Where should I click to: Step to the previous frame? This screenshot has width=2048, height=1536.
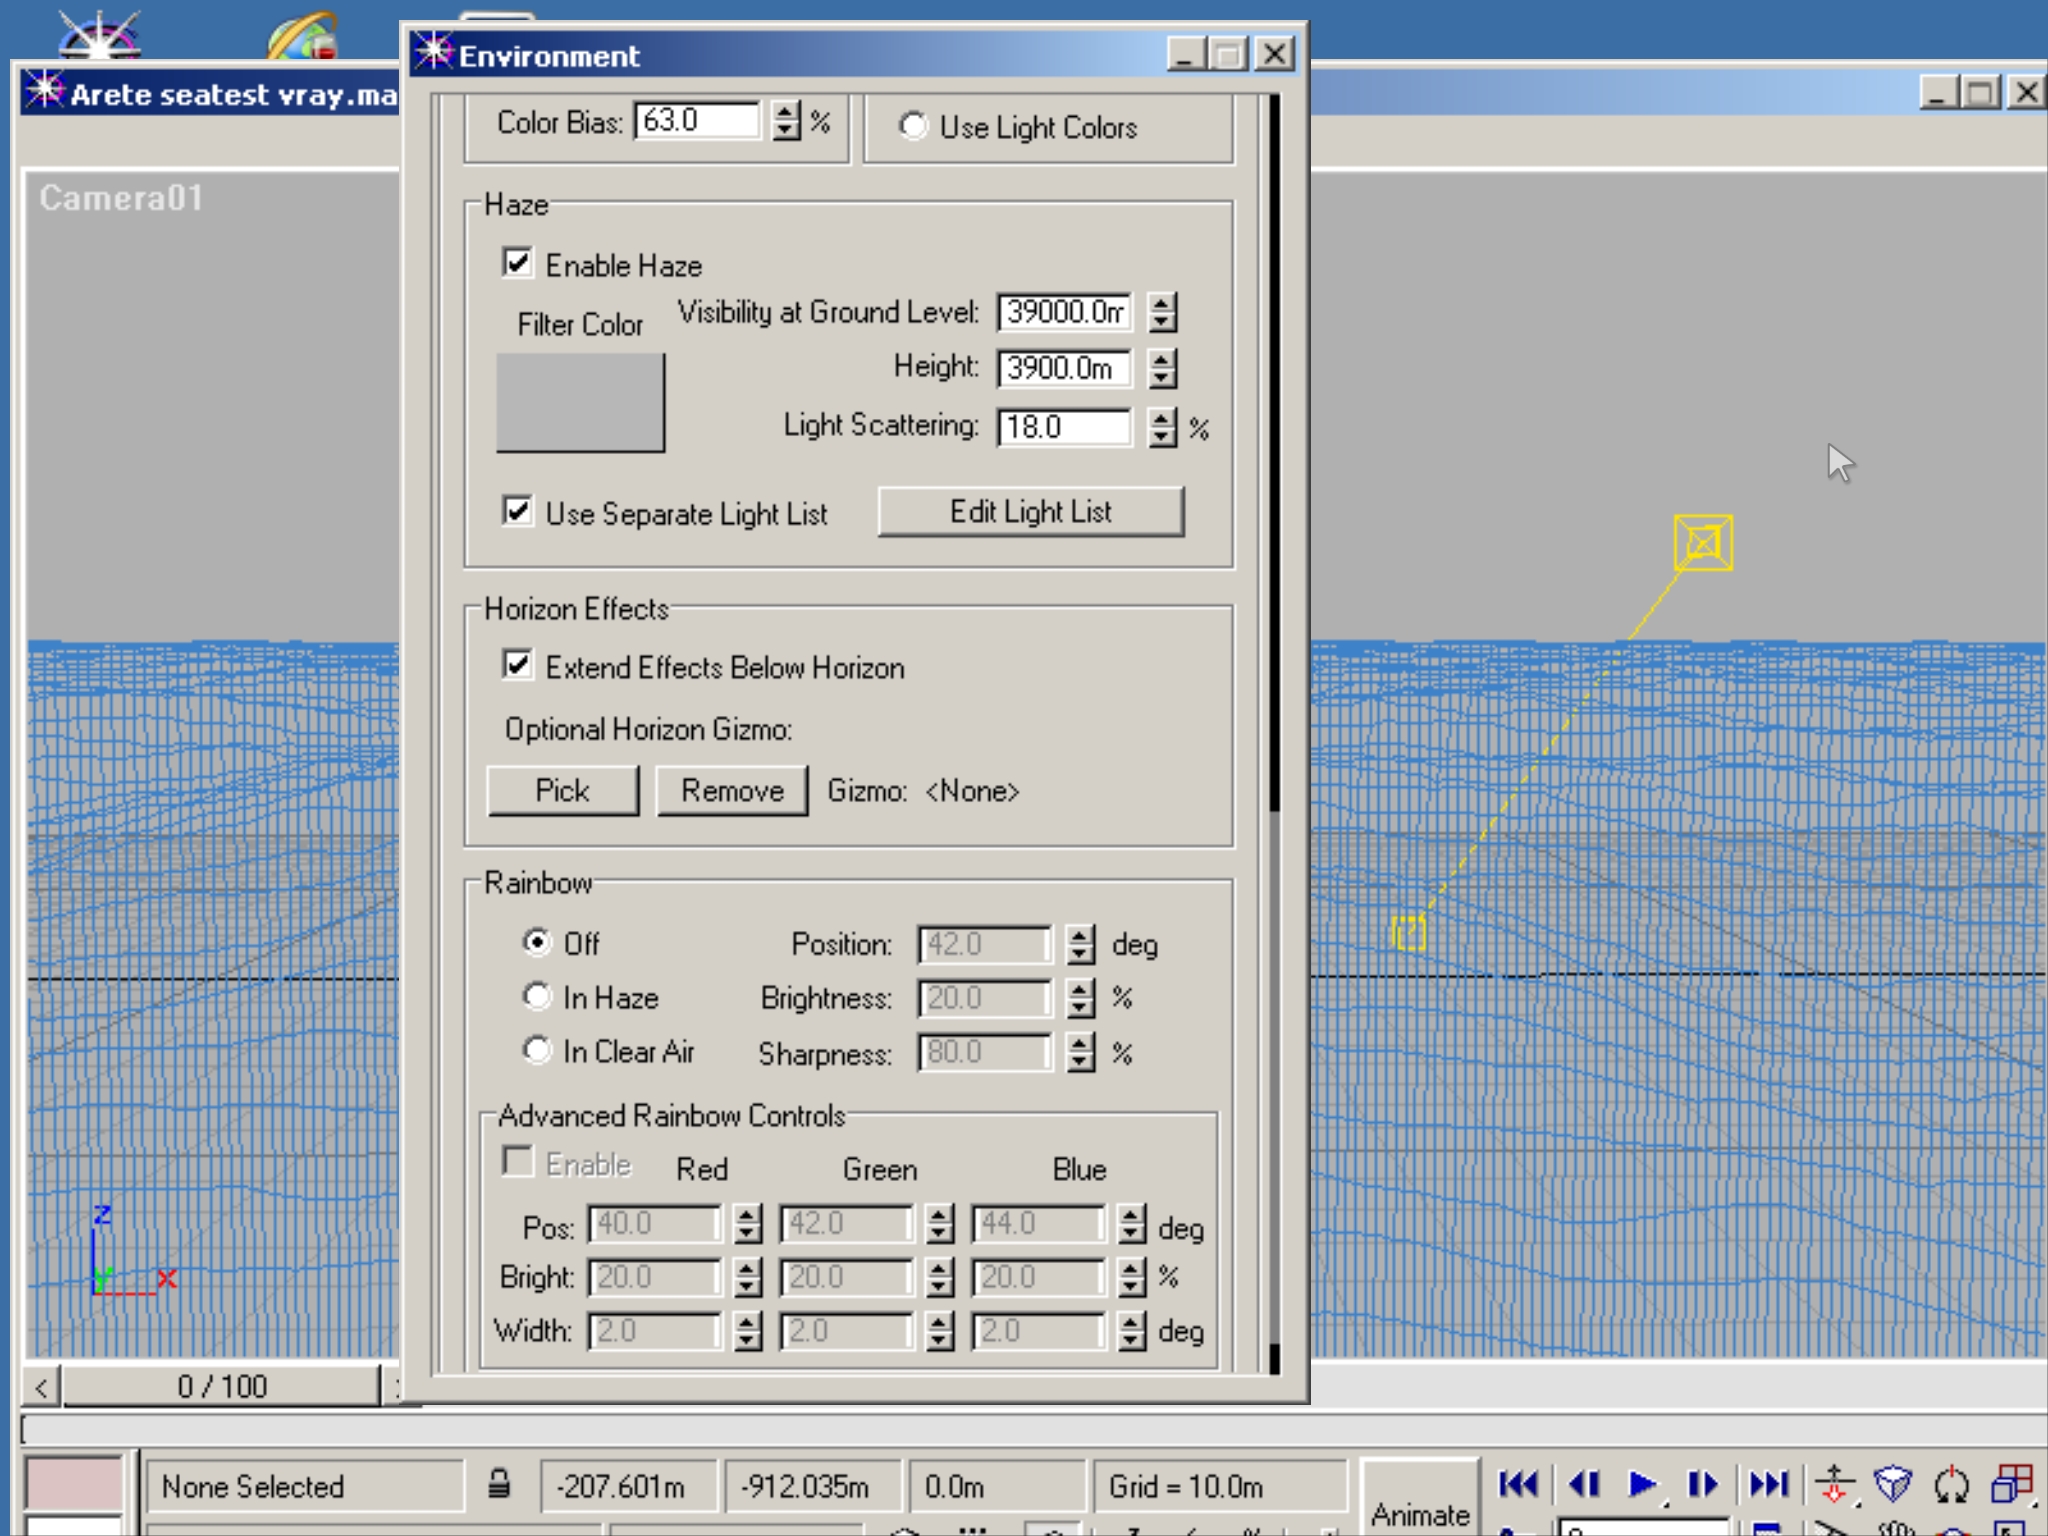pos(1585,1484)
